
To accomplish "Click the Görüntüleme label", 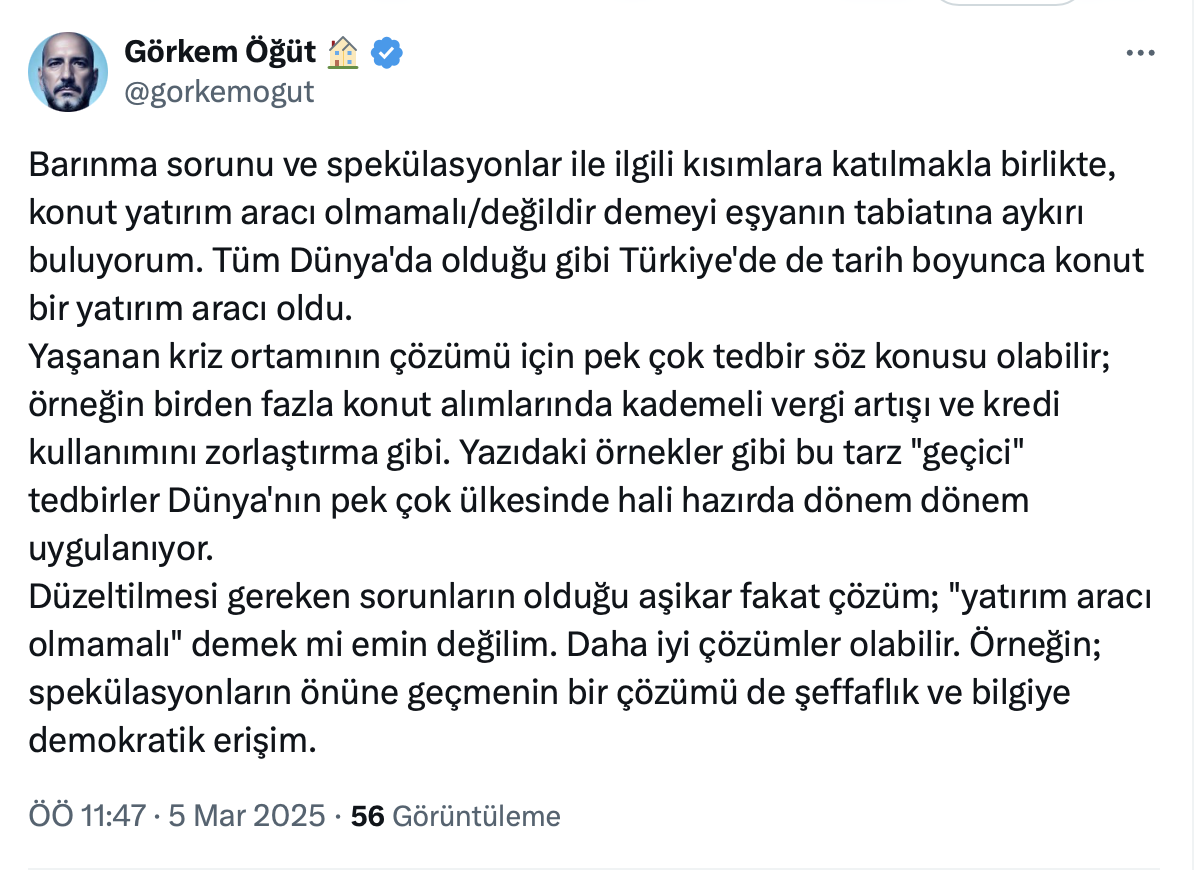I will (476, 816).
